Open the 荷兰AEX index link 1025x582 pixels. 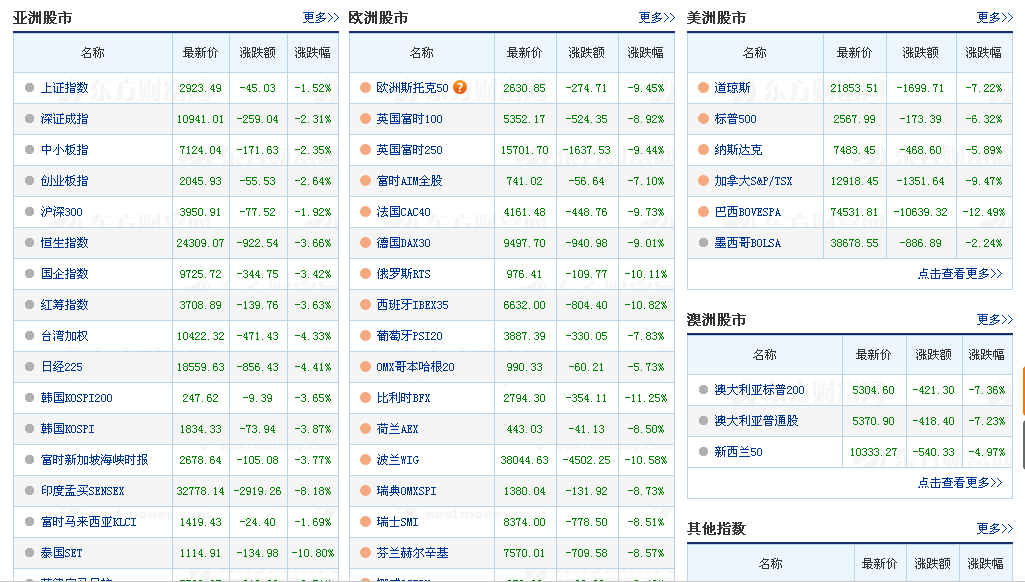click(x=397, y=429)
